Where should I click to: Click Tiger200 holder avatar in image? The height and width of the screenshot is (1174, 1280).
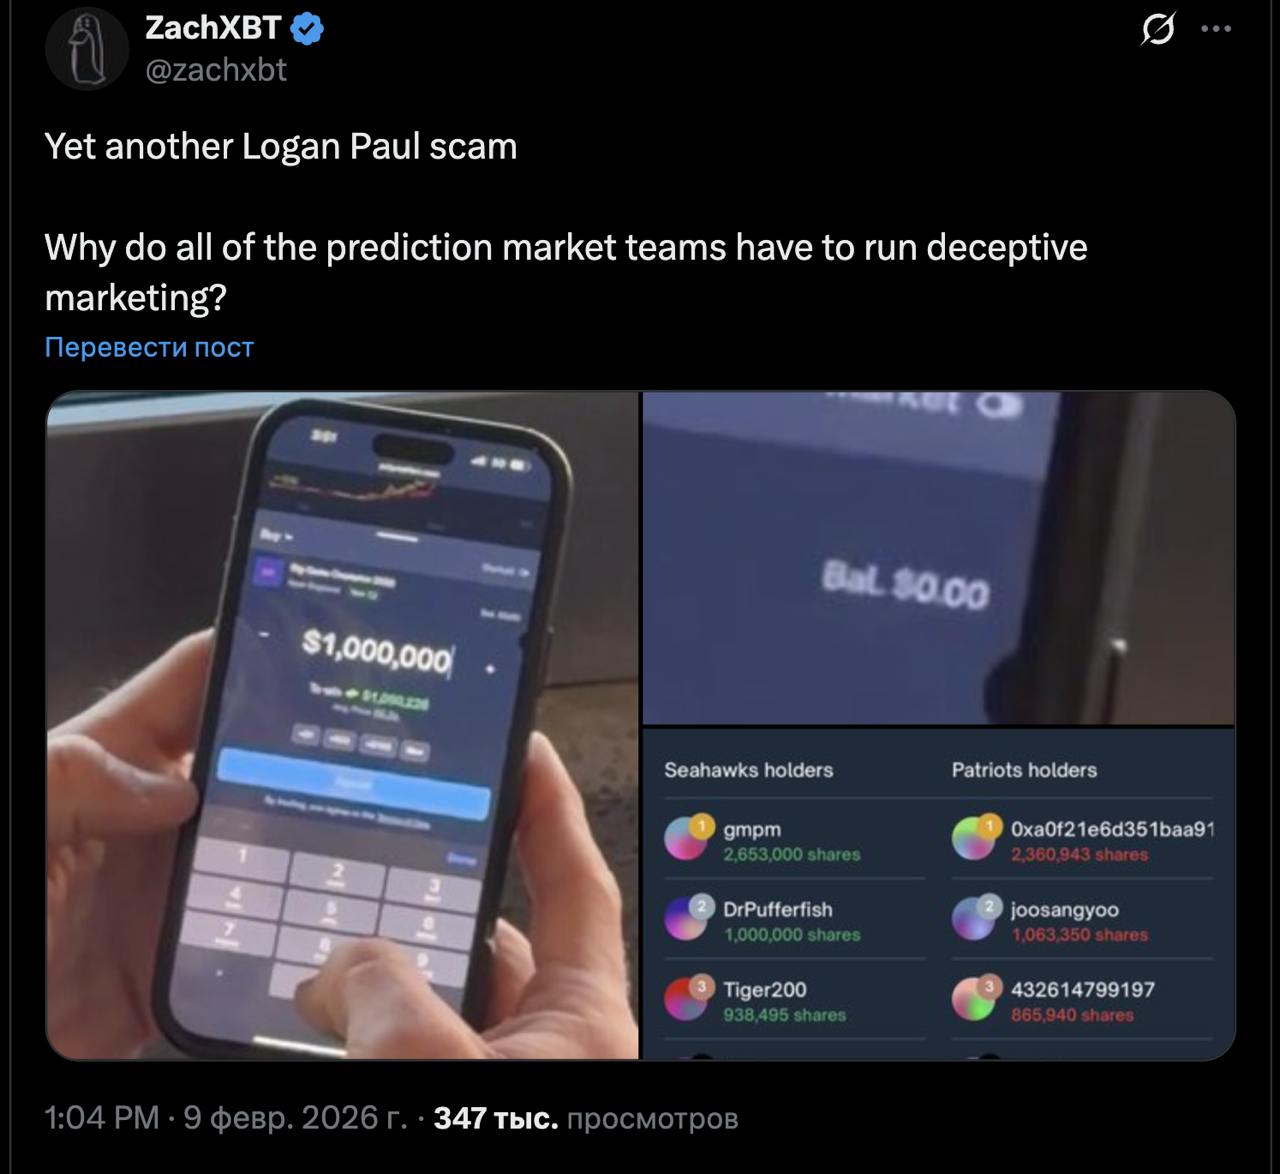687,998
